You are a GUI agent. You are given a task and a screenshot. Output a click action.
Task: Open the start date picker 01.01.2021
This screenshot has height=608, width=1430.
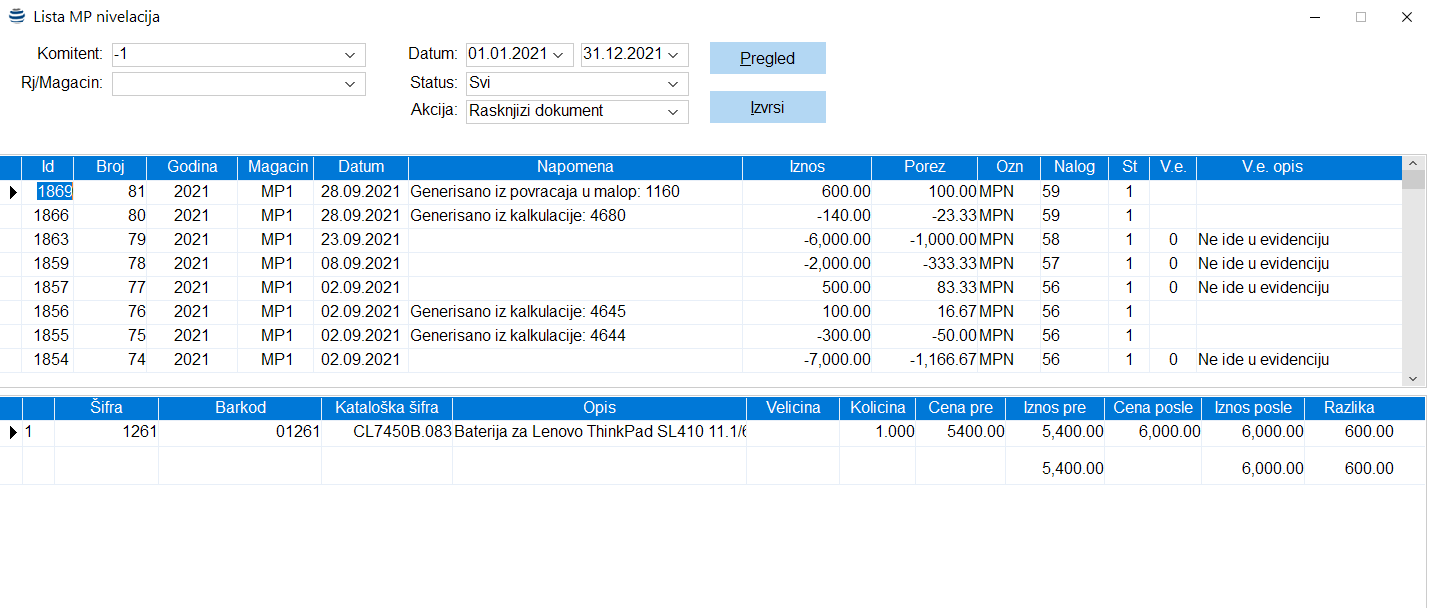pos(557,55)
